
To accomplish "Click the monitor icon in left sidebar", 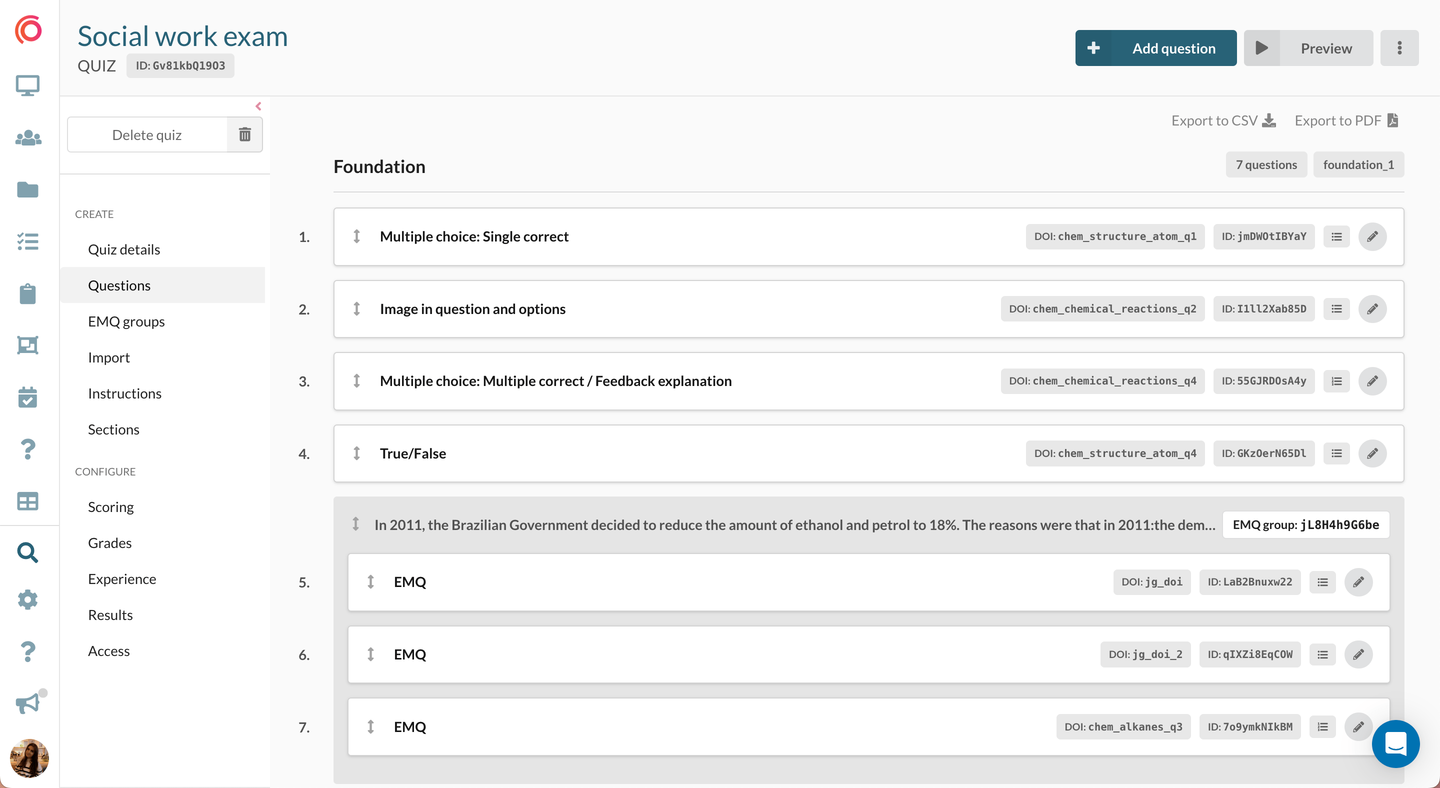I will pyautogui.click(x=28, y=86).
